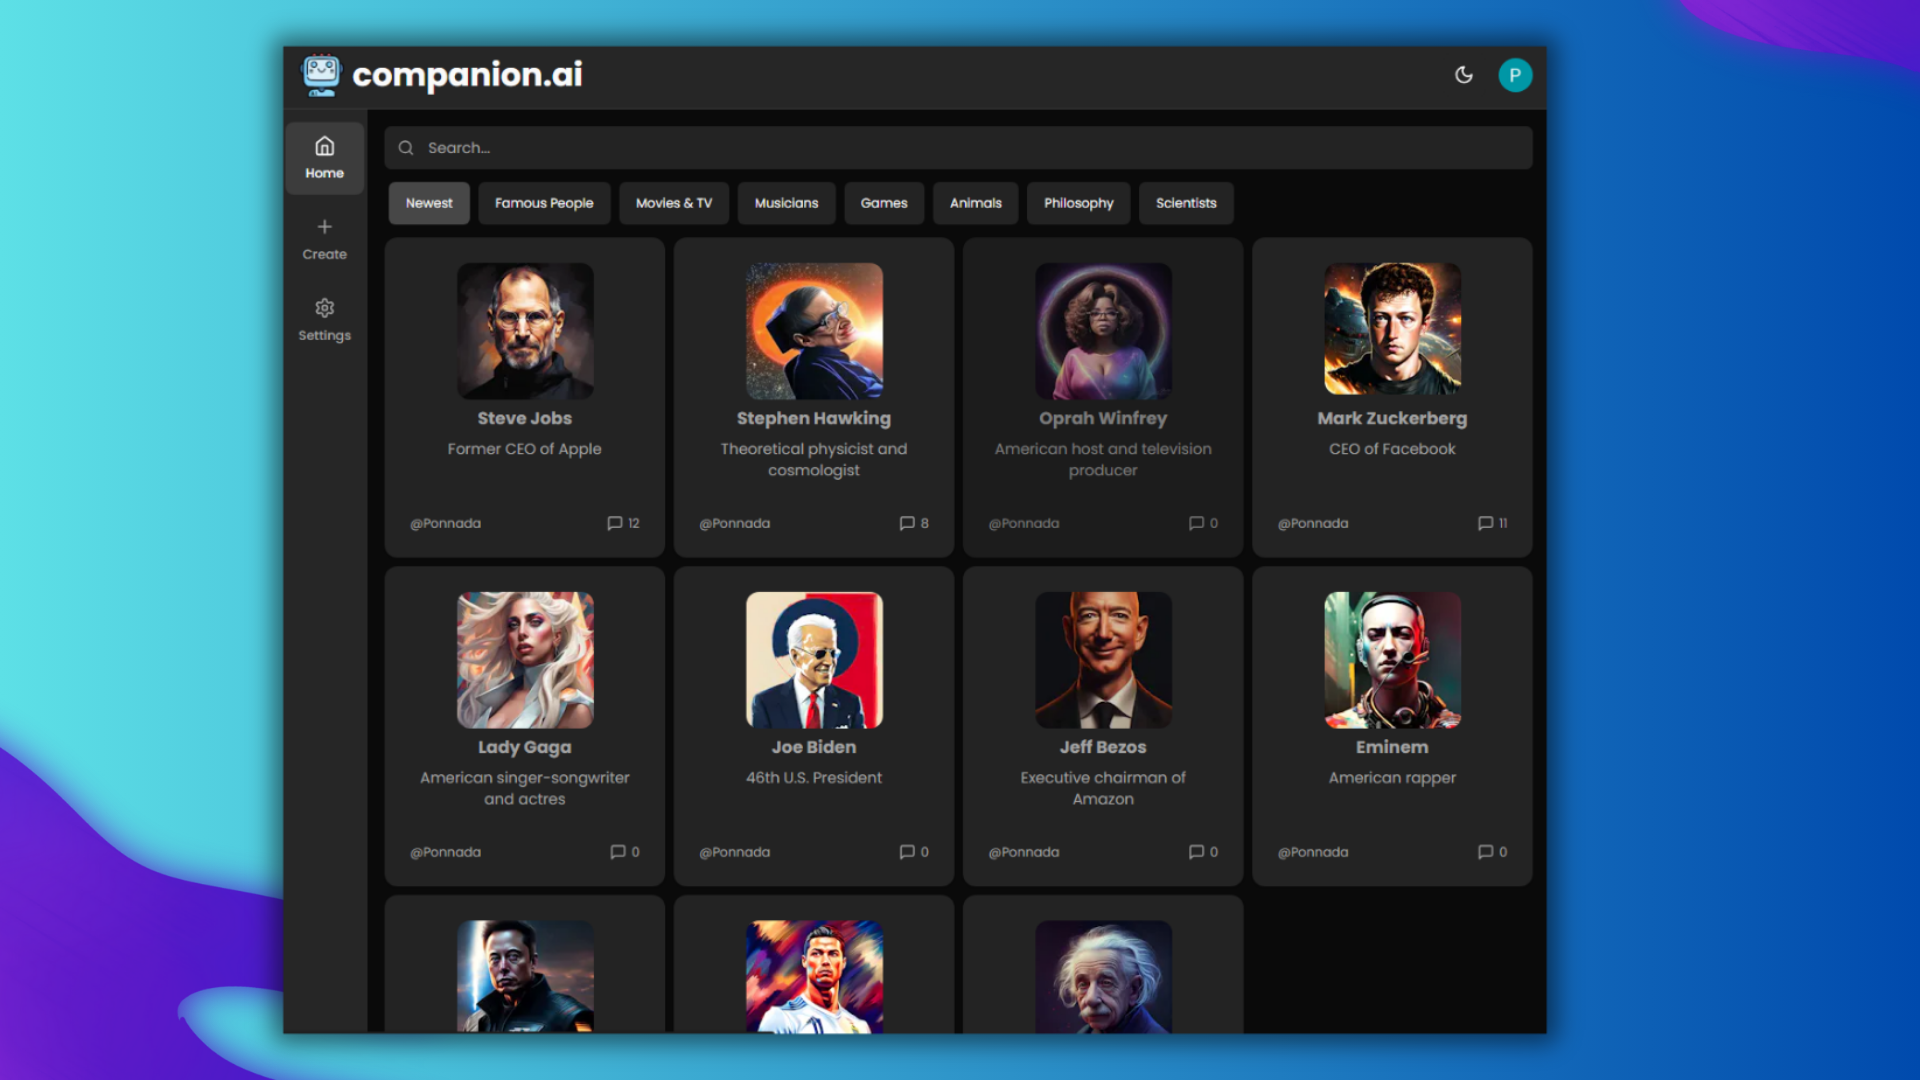Click the companion.ai robot logo

(x=321, y=75)
